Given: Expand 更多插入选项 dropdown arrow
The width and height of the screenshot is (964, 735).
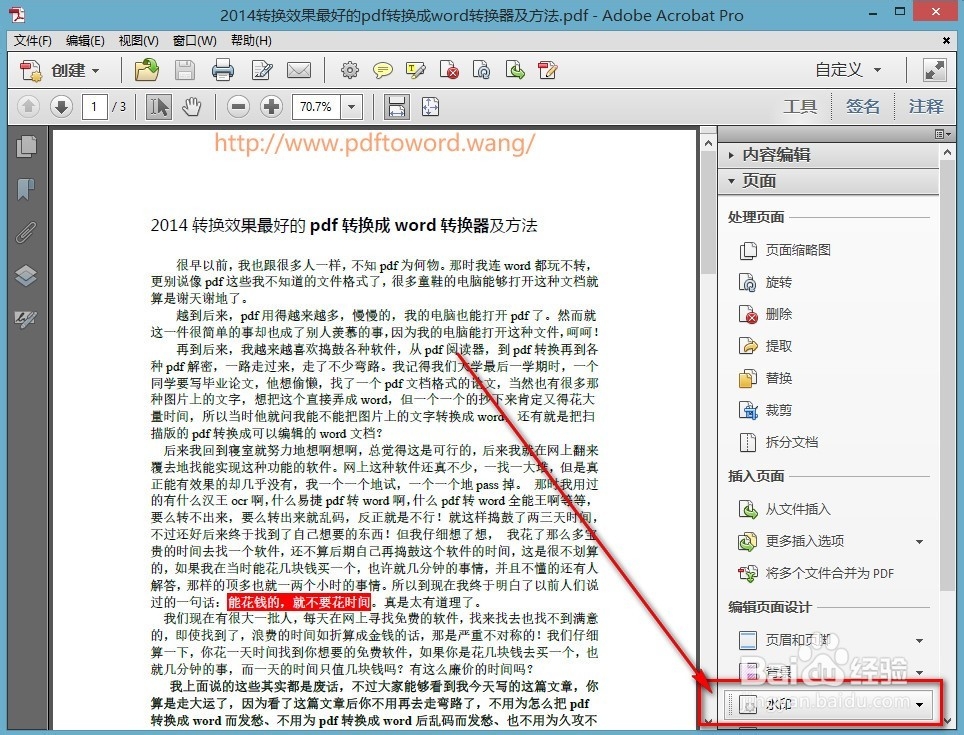Looking at the screenshot, I should pos(920,541).
